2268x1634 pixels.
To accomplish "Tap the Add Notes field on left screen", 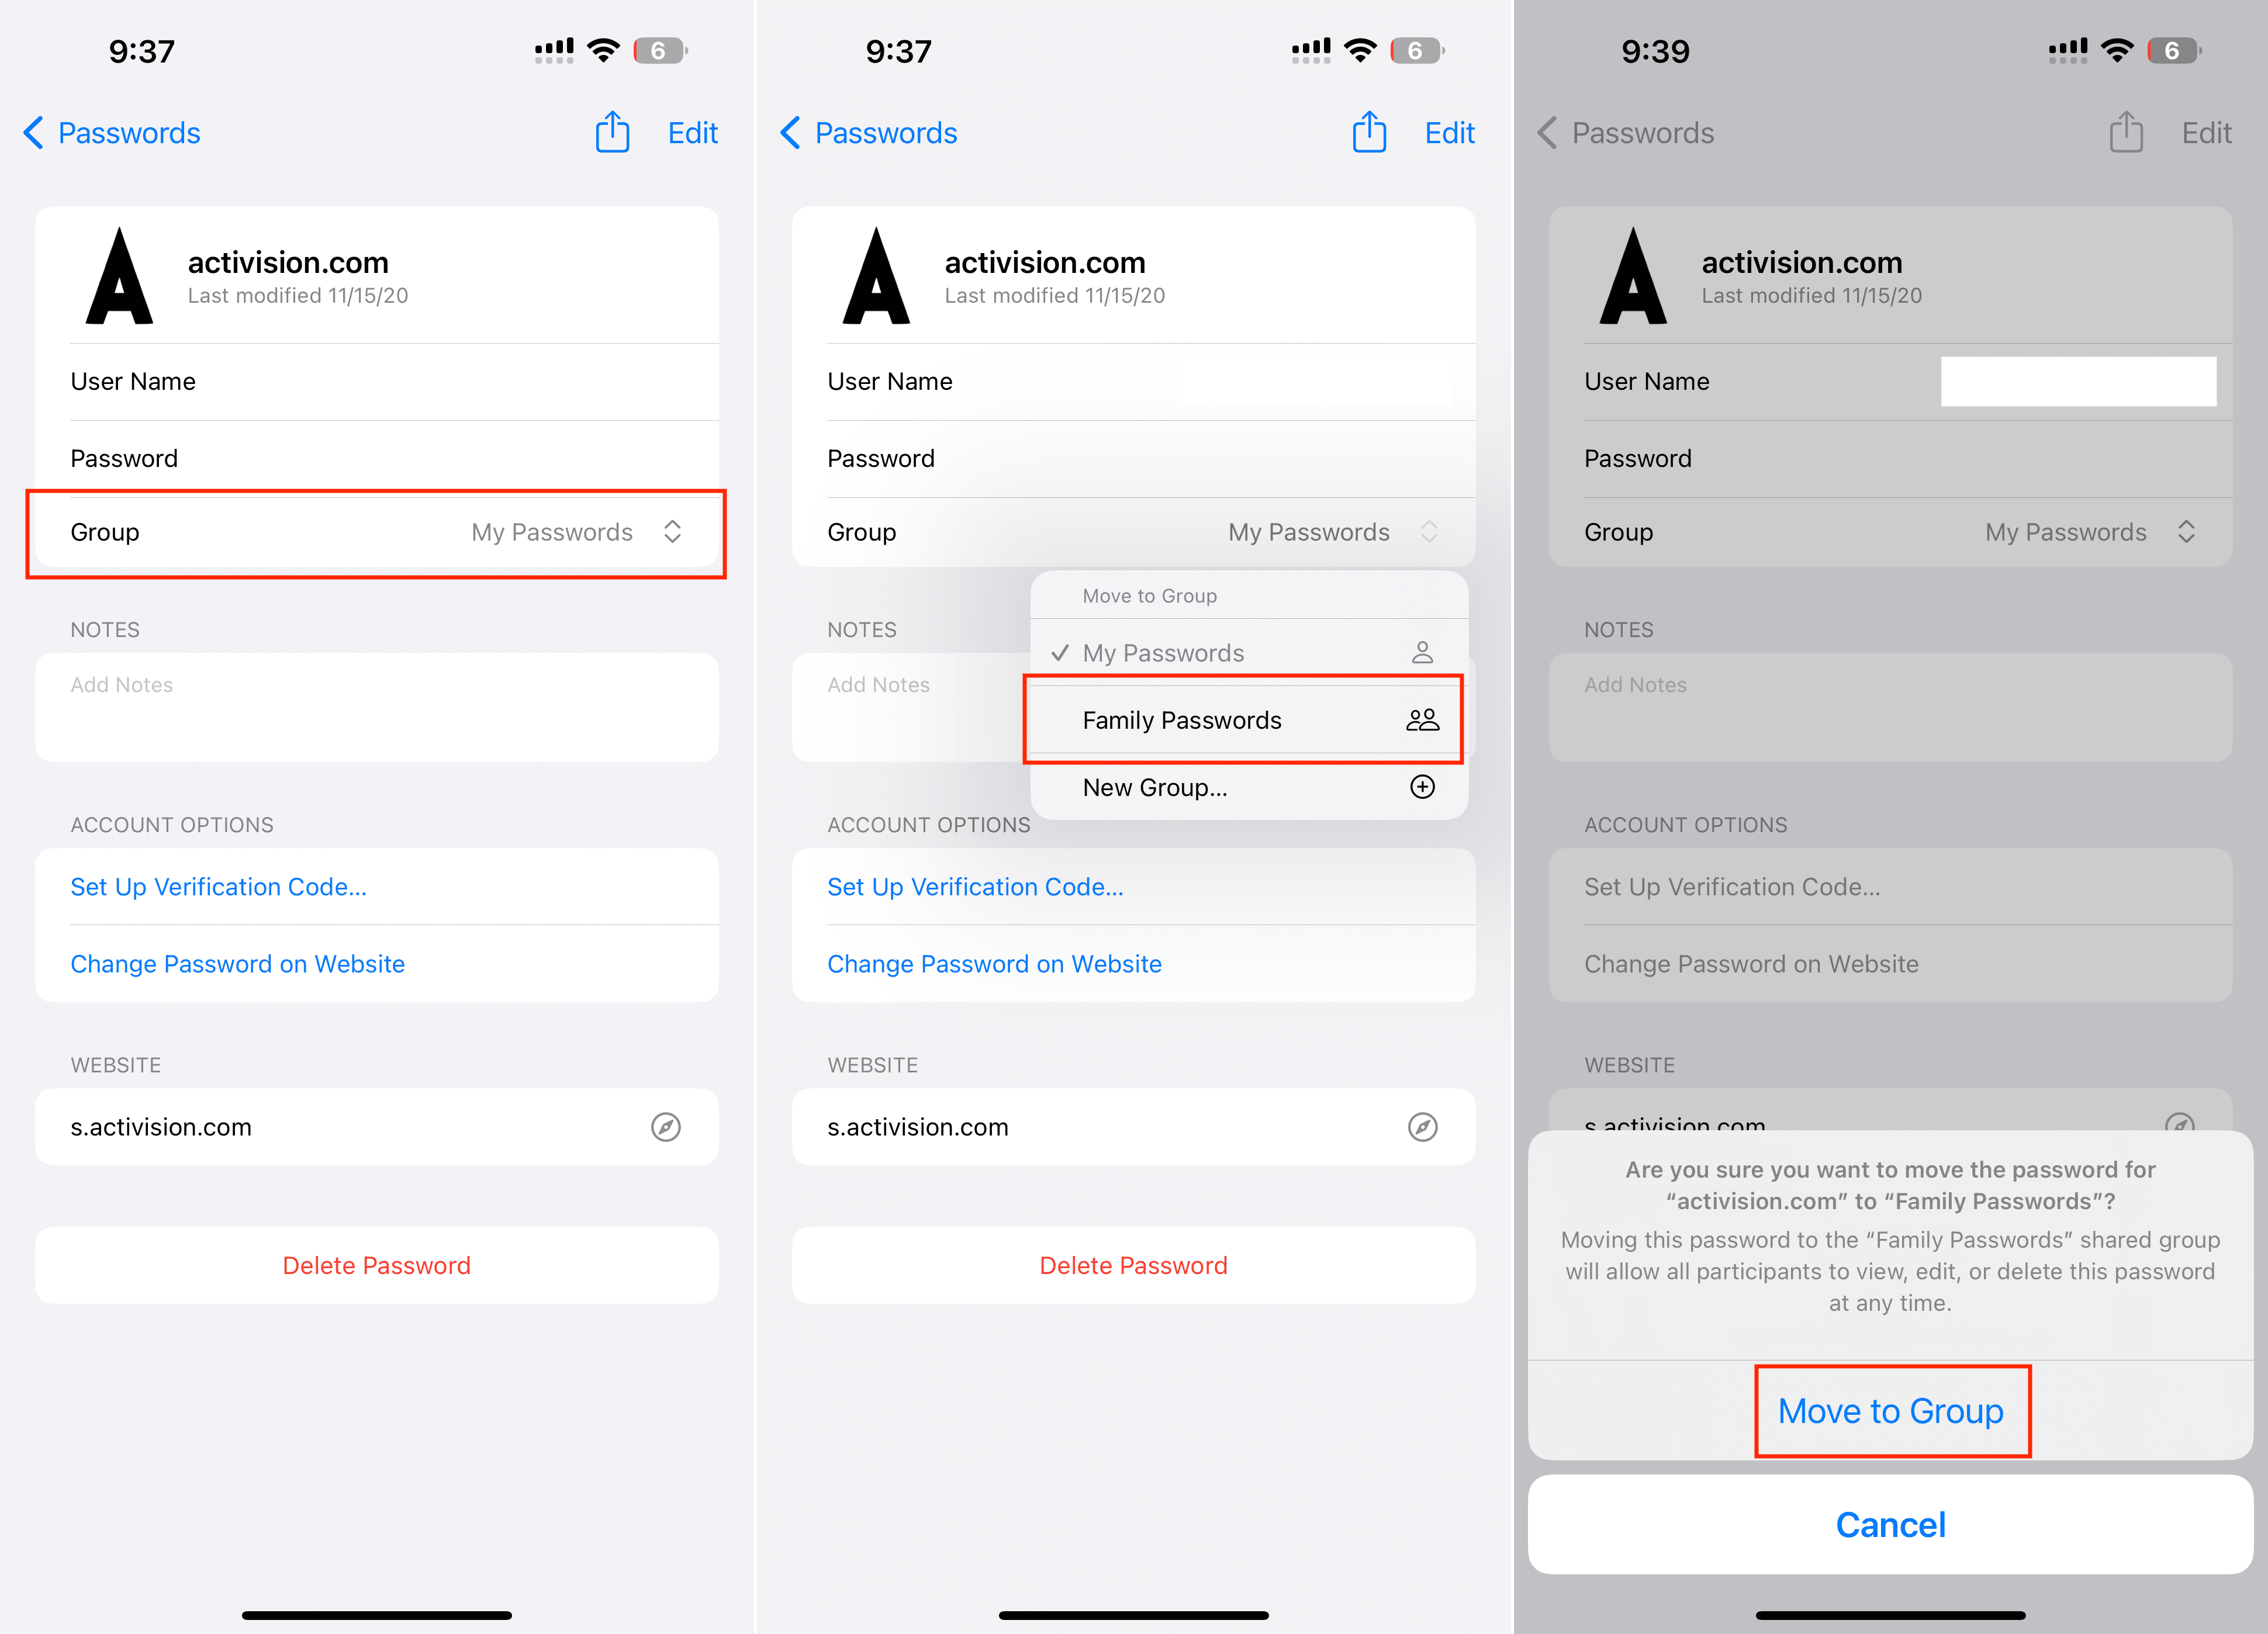I will (x=377, y=708).
